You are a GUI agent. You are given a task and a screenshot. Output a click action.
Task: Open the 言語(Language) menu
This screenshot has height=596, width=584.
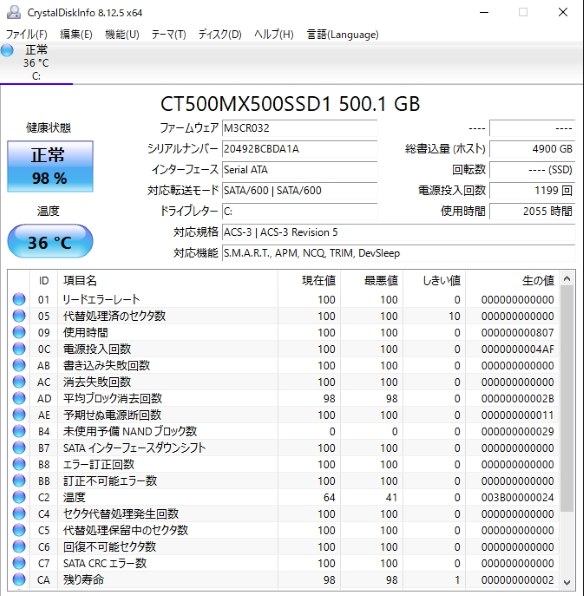pyautogui.click(x=343, y=34)
